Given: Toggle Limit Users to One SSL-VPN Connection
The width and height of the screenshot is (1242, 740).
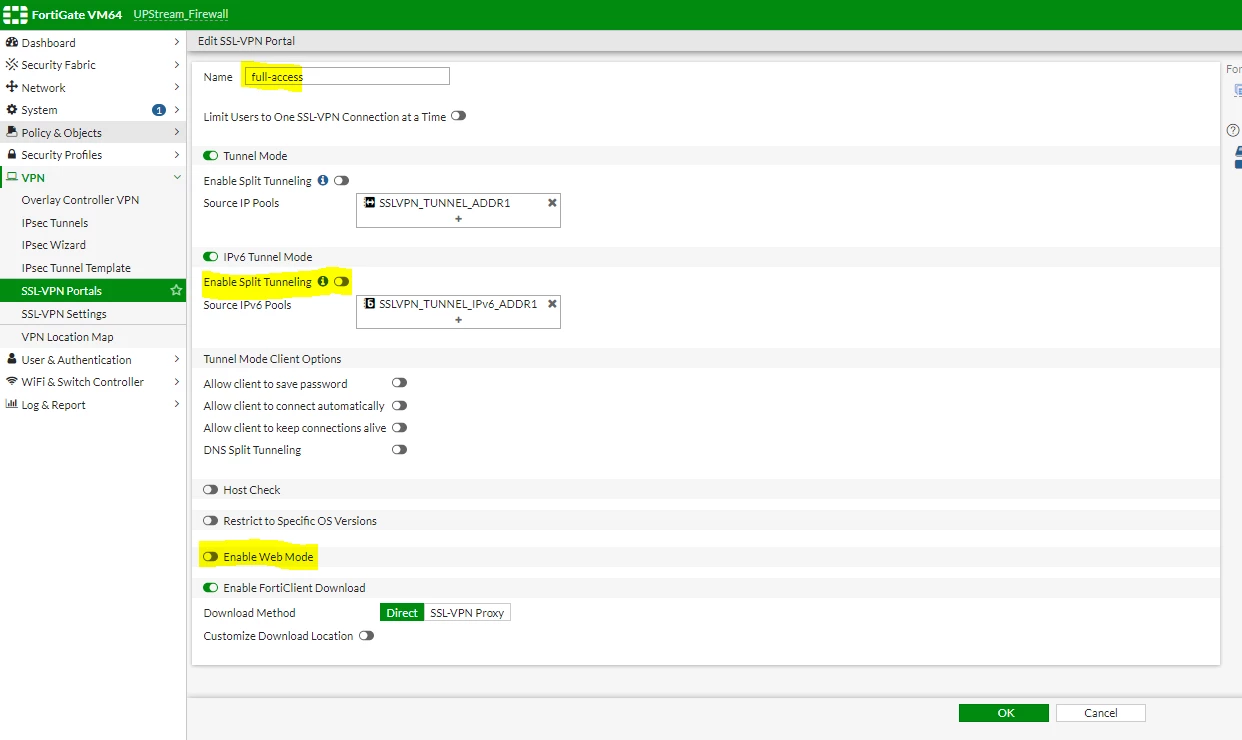Looking at the screenshot, I should tap(458, 116).
